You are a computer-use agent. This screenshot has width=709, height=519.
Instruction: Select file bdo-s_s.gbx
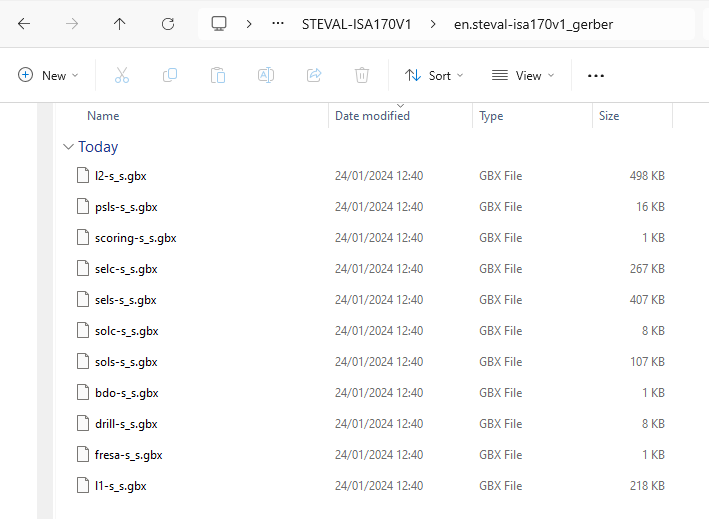(126, 393)
